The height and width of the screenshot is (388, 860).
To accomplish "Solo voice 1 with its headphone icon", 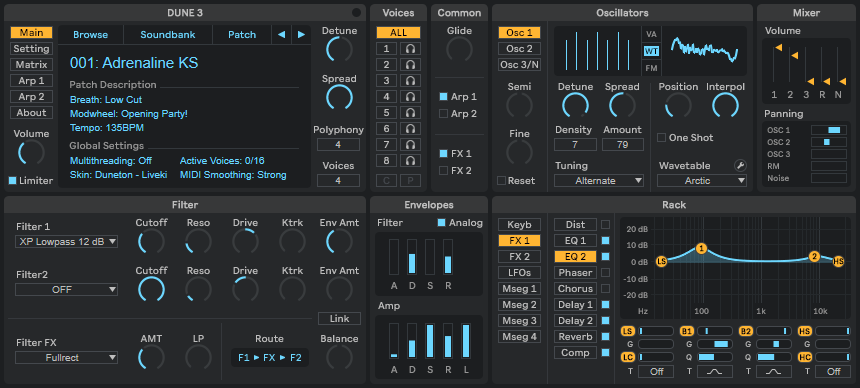I will (x=410, y=48).
